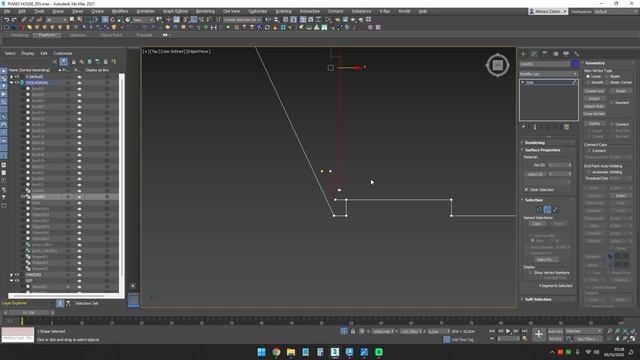Toggle the Reorient checkbox
Screen dimensions: 640x360
[612, 102]
